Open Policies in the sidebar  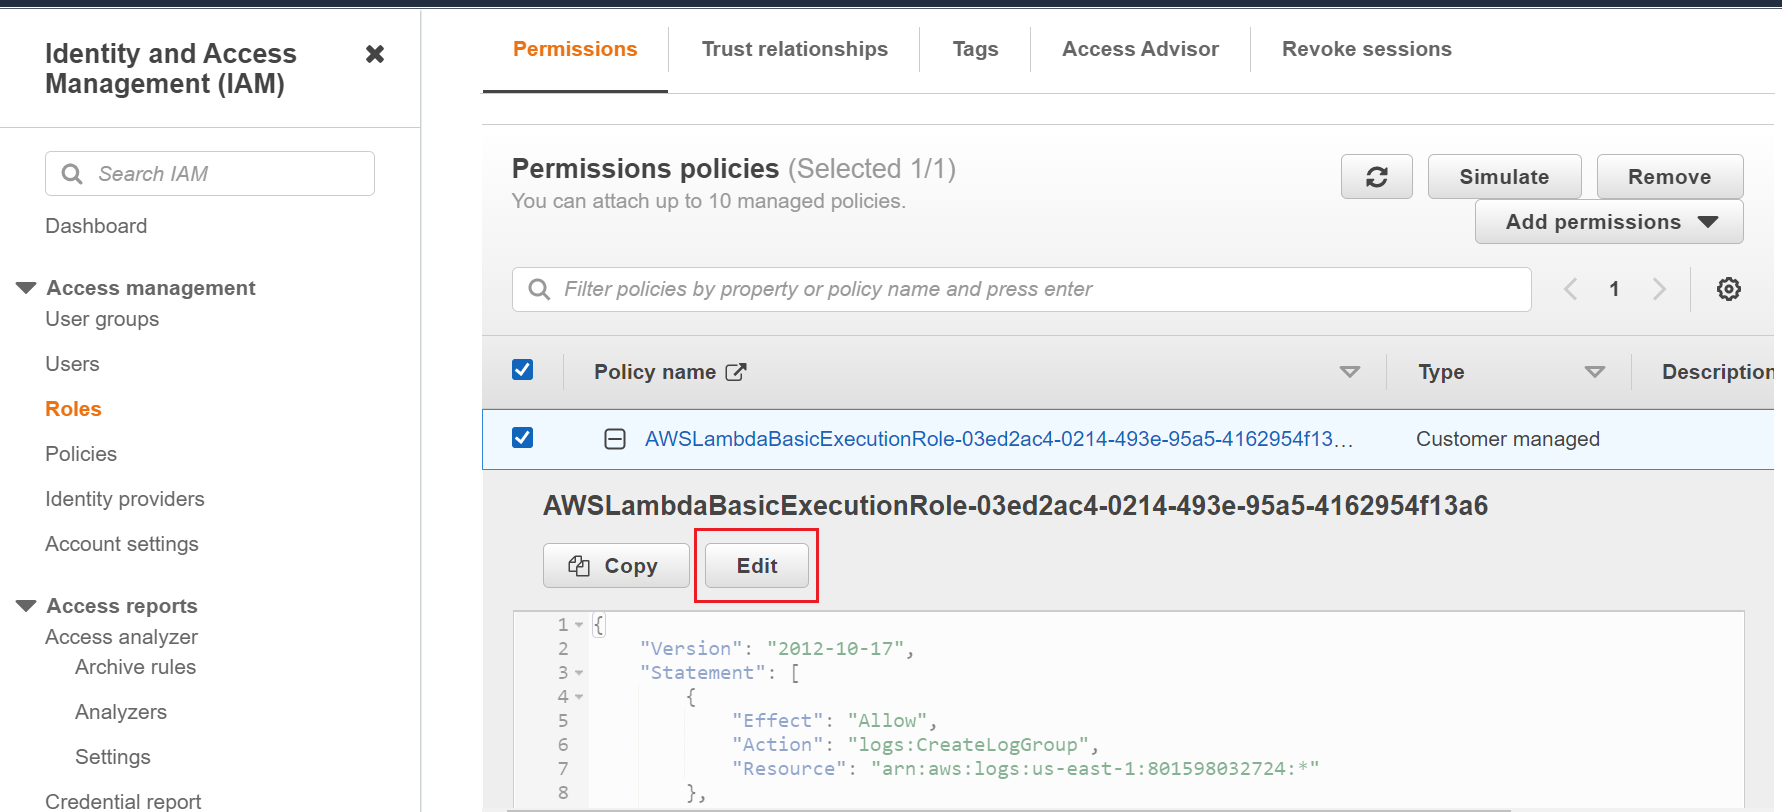81,454
